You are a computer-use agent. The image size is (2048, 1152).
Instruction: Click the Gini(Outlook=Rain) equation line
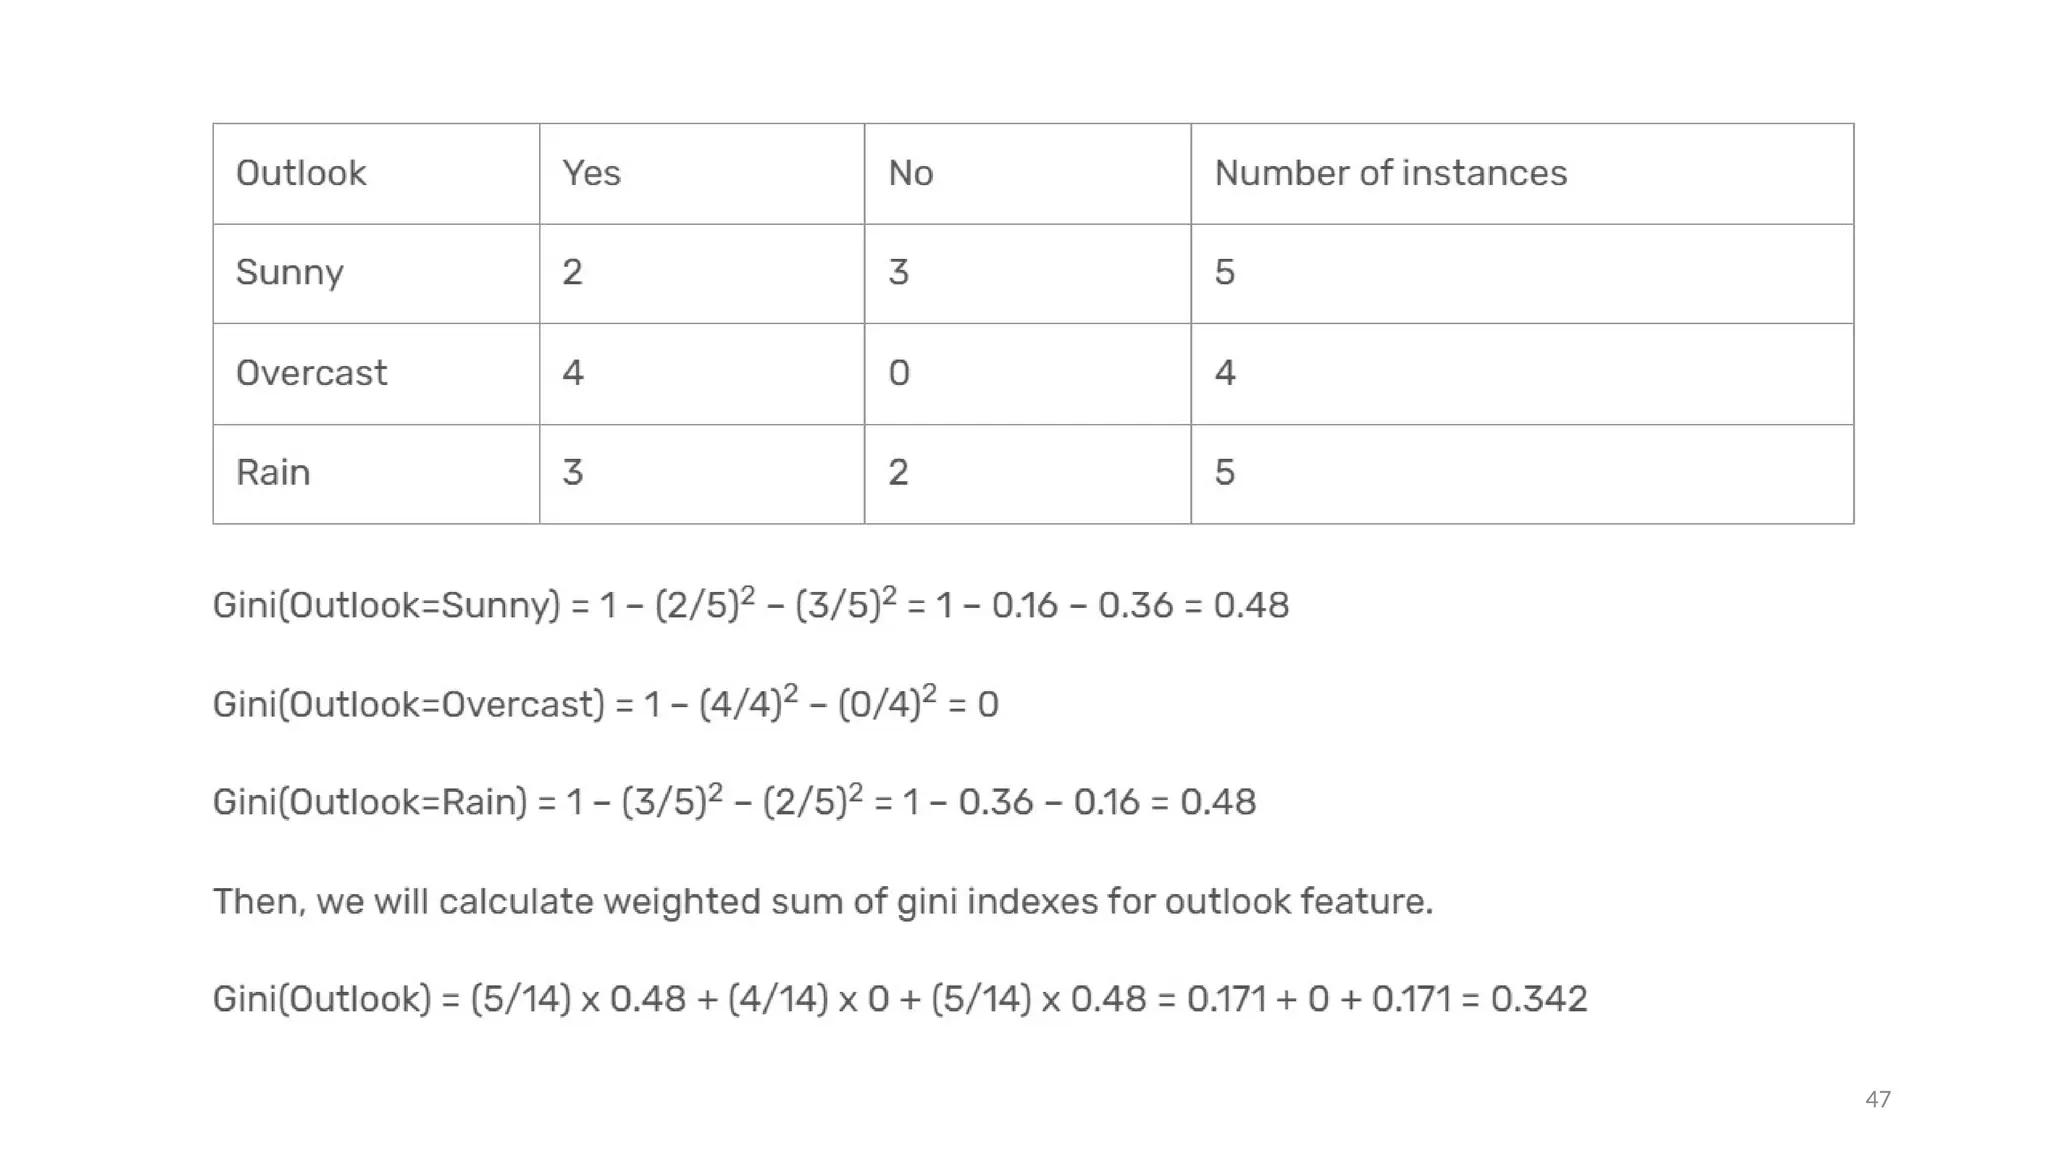coord(734,801)
